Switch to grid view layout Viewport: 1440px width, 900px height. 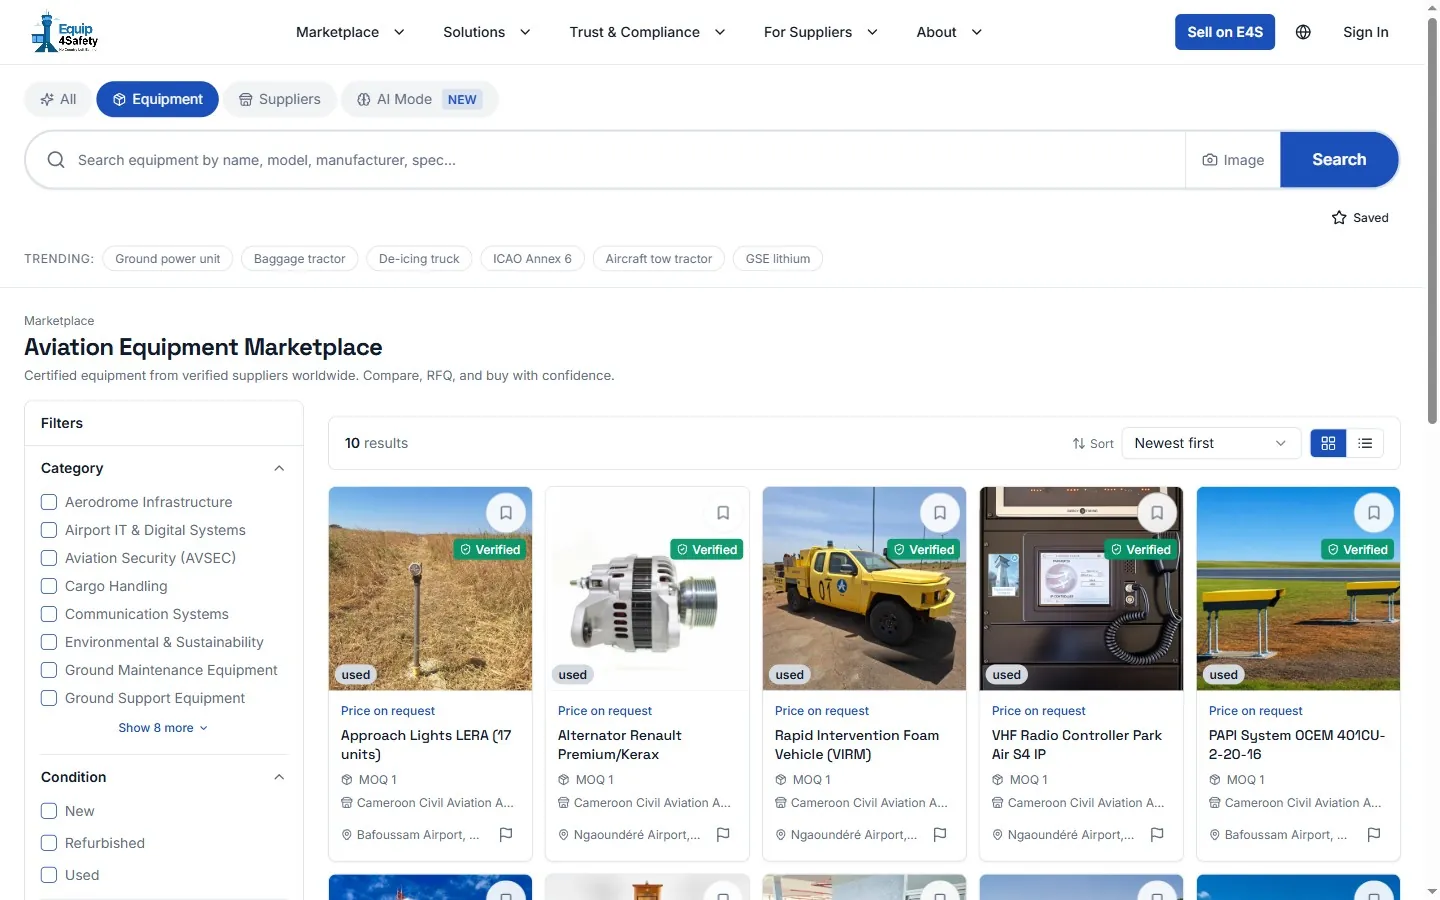[1328, 443]
